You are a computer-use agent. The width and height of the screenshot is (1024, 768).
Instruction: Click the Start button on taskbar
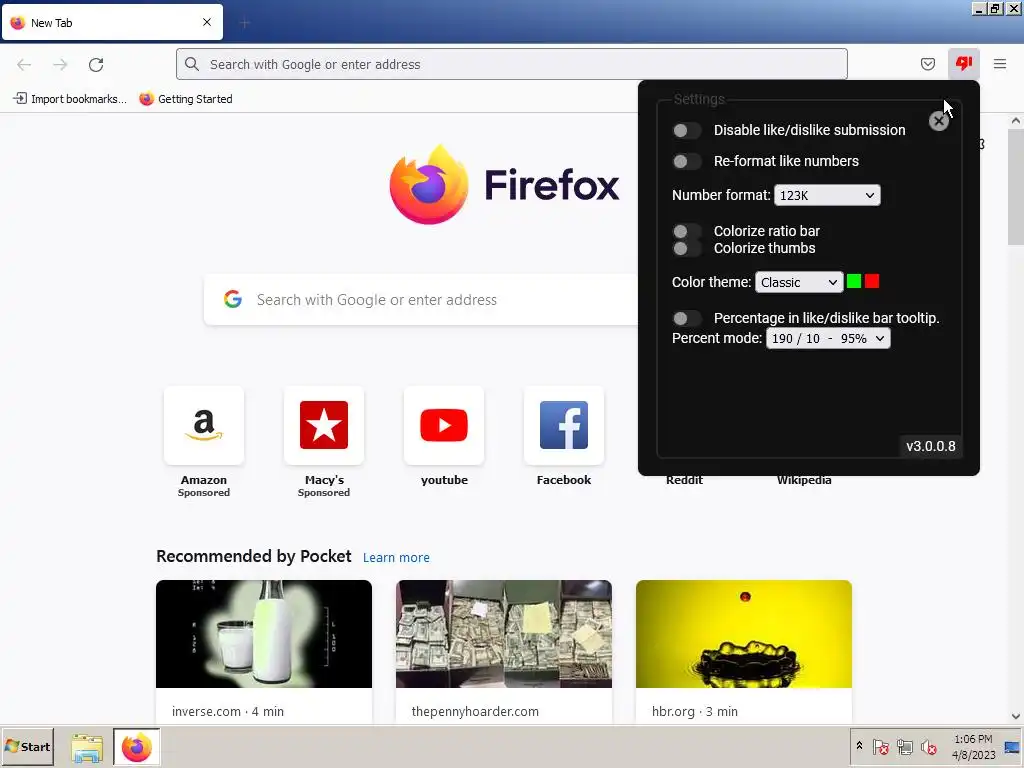(x=27, y=746)
